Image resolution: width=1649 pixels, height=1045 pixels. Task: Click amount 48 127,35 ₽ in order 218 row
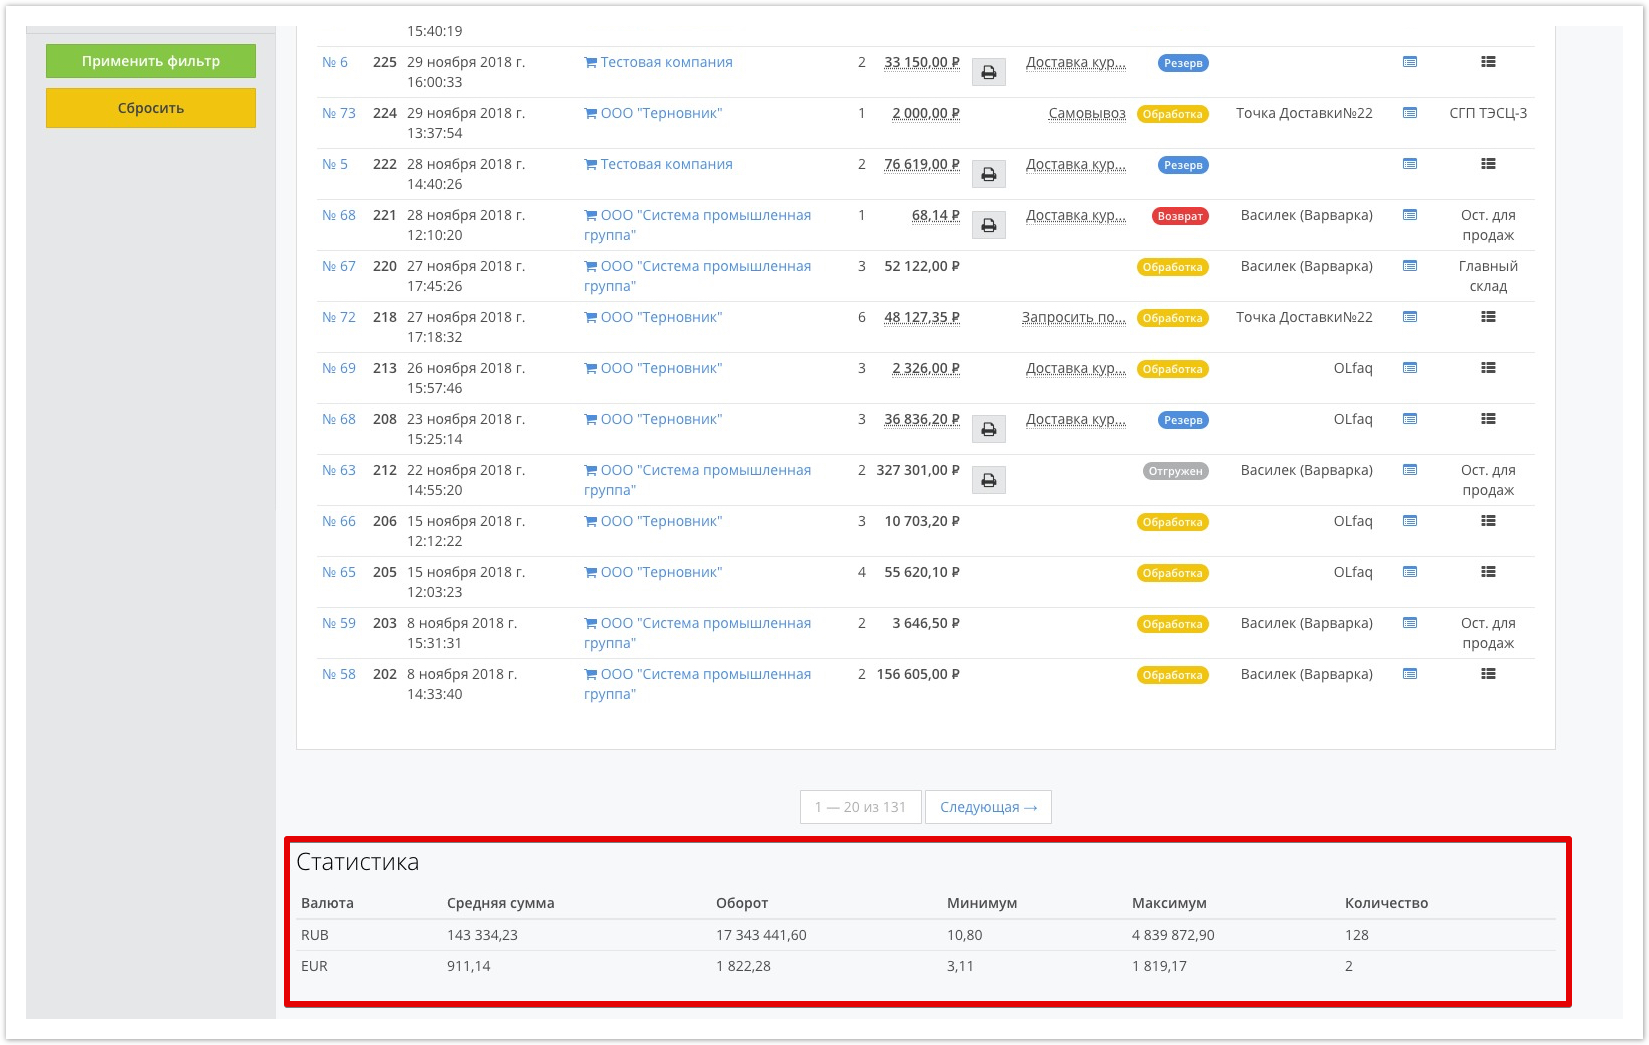coord(922,317)
